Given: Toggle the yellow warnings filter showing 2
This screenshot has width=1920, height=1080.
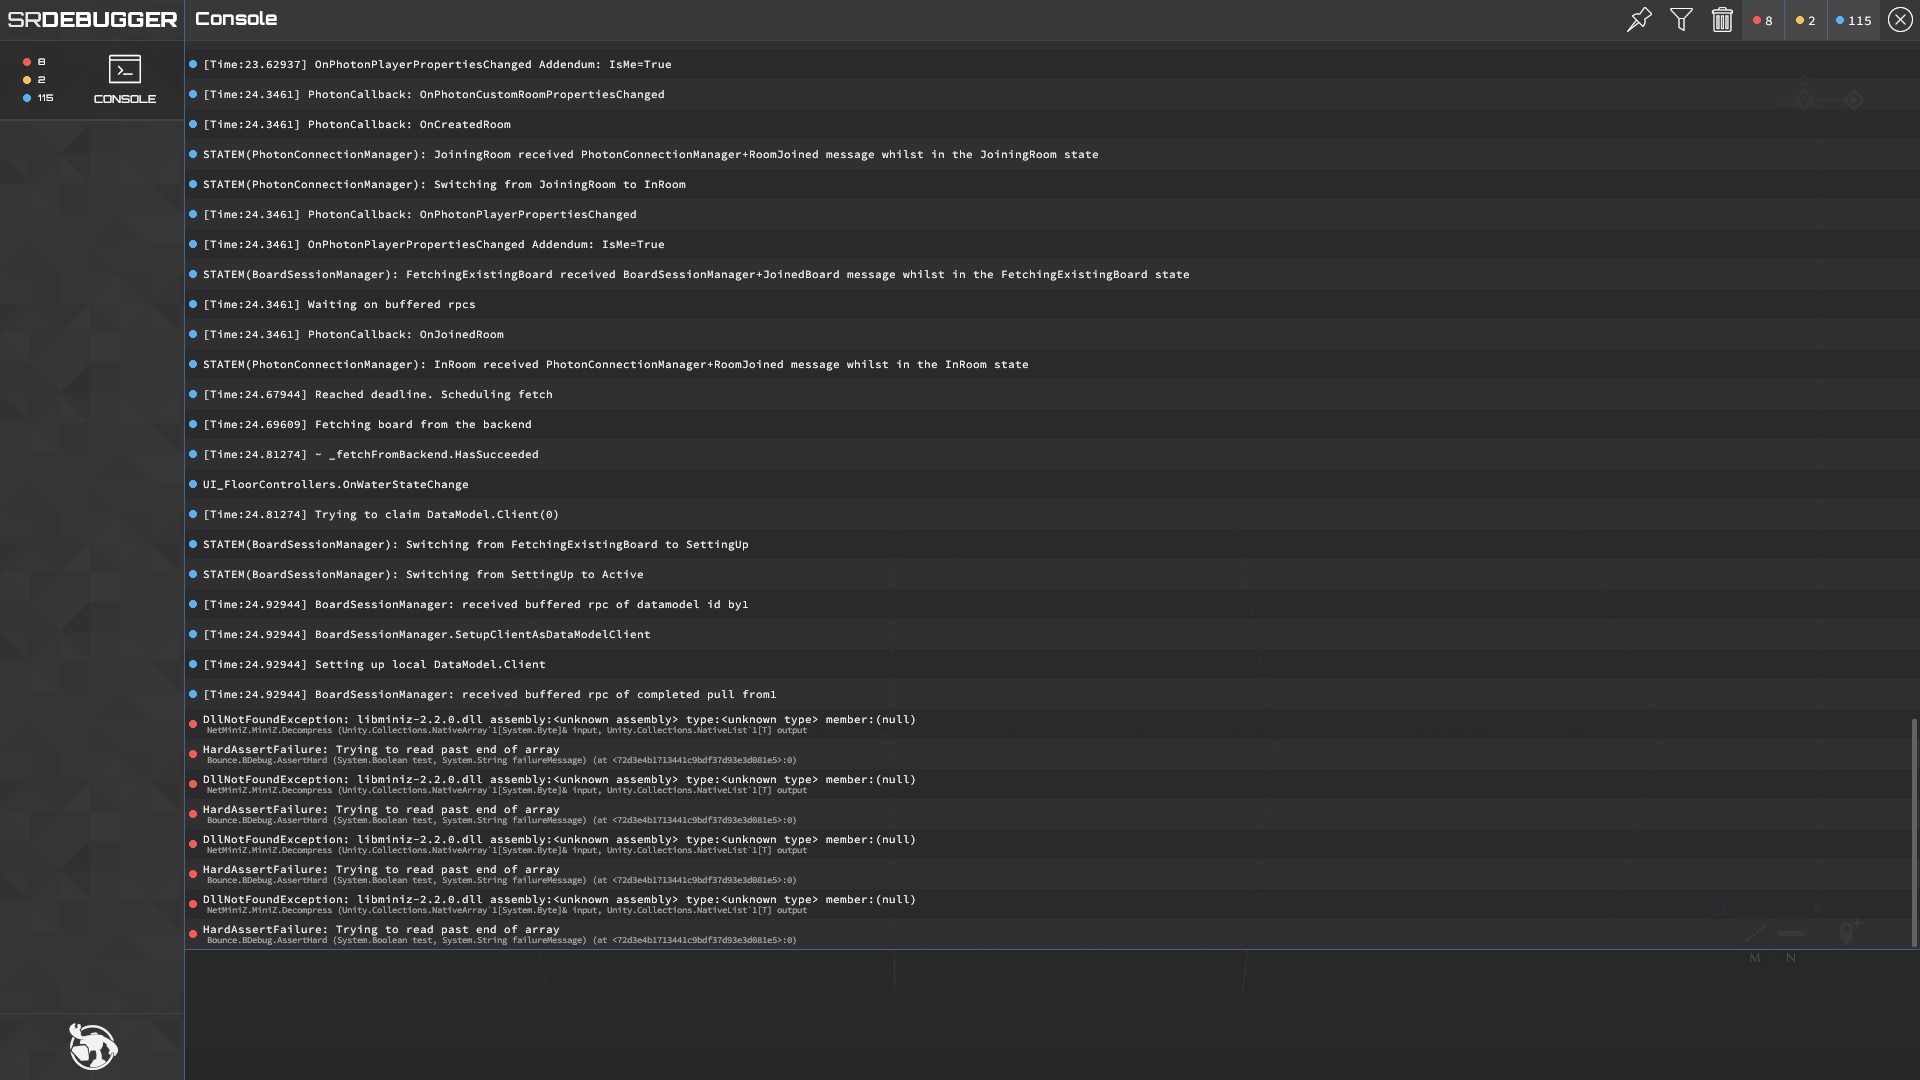Looking at the screenshot, I should pyautogui.click(x=1805, y=20).
